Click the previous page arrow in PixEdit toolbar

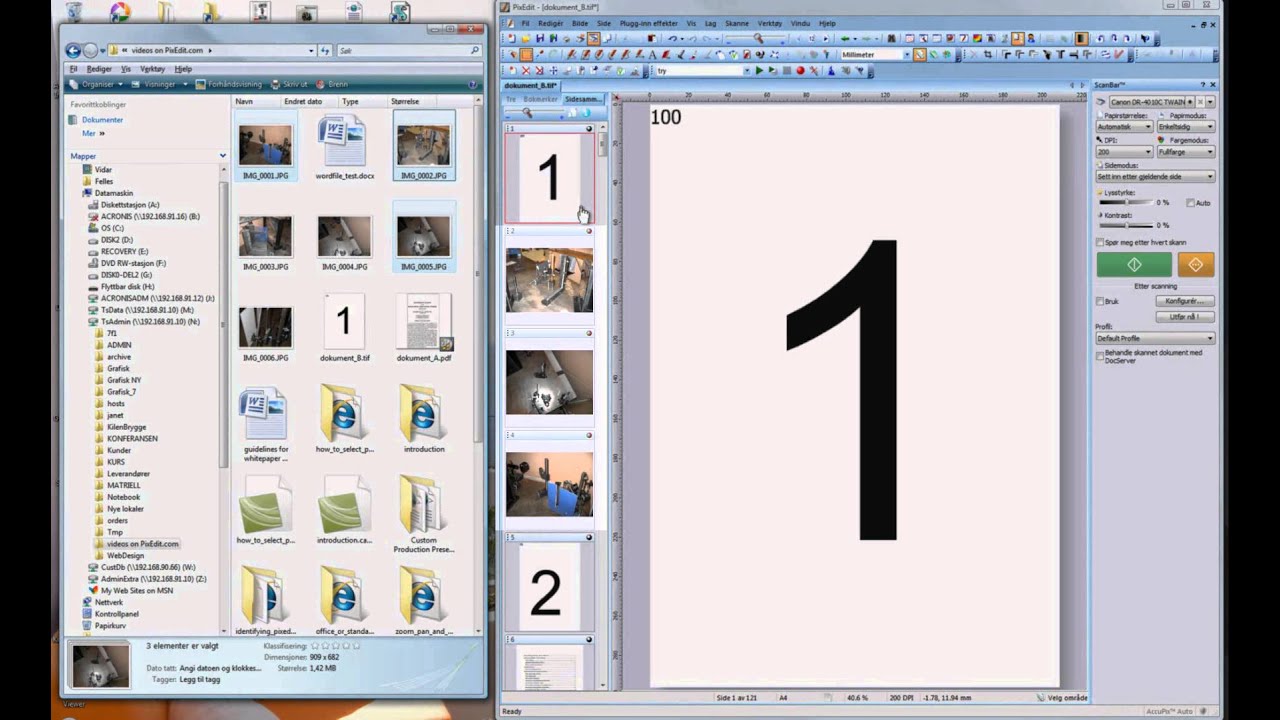tap(799, 38)
